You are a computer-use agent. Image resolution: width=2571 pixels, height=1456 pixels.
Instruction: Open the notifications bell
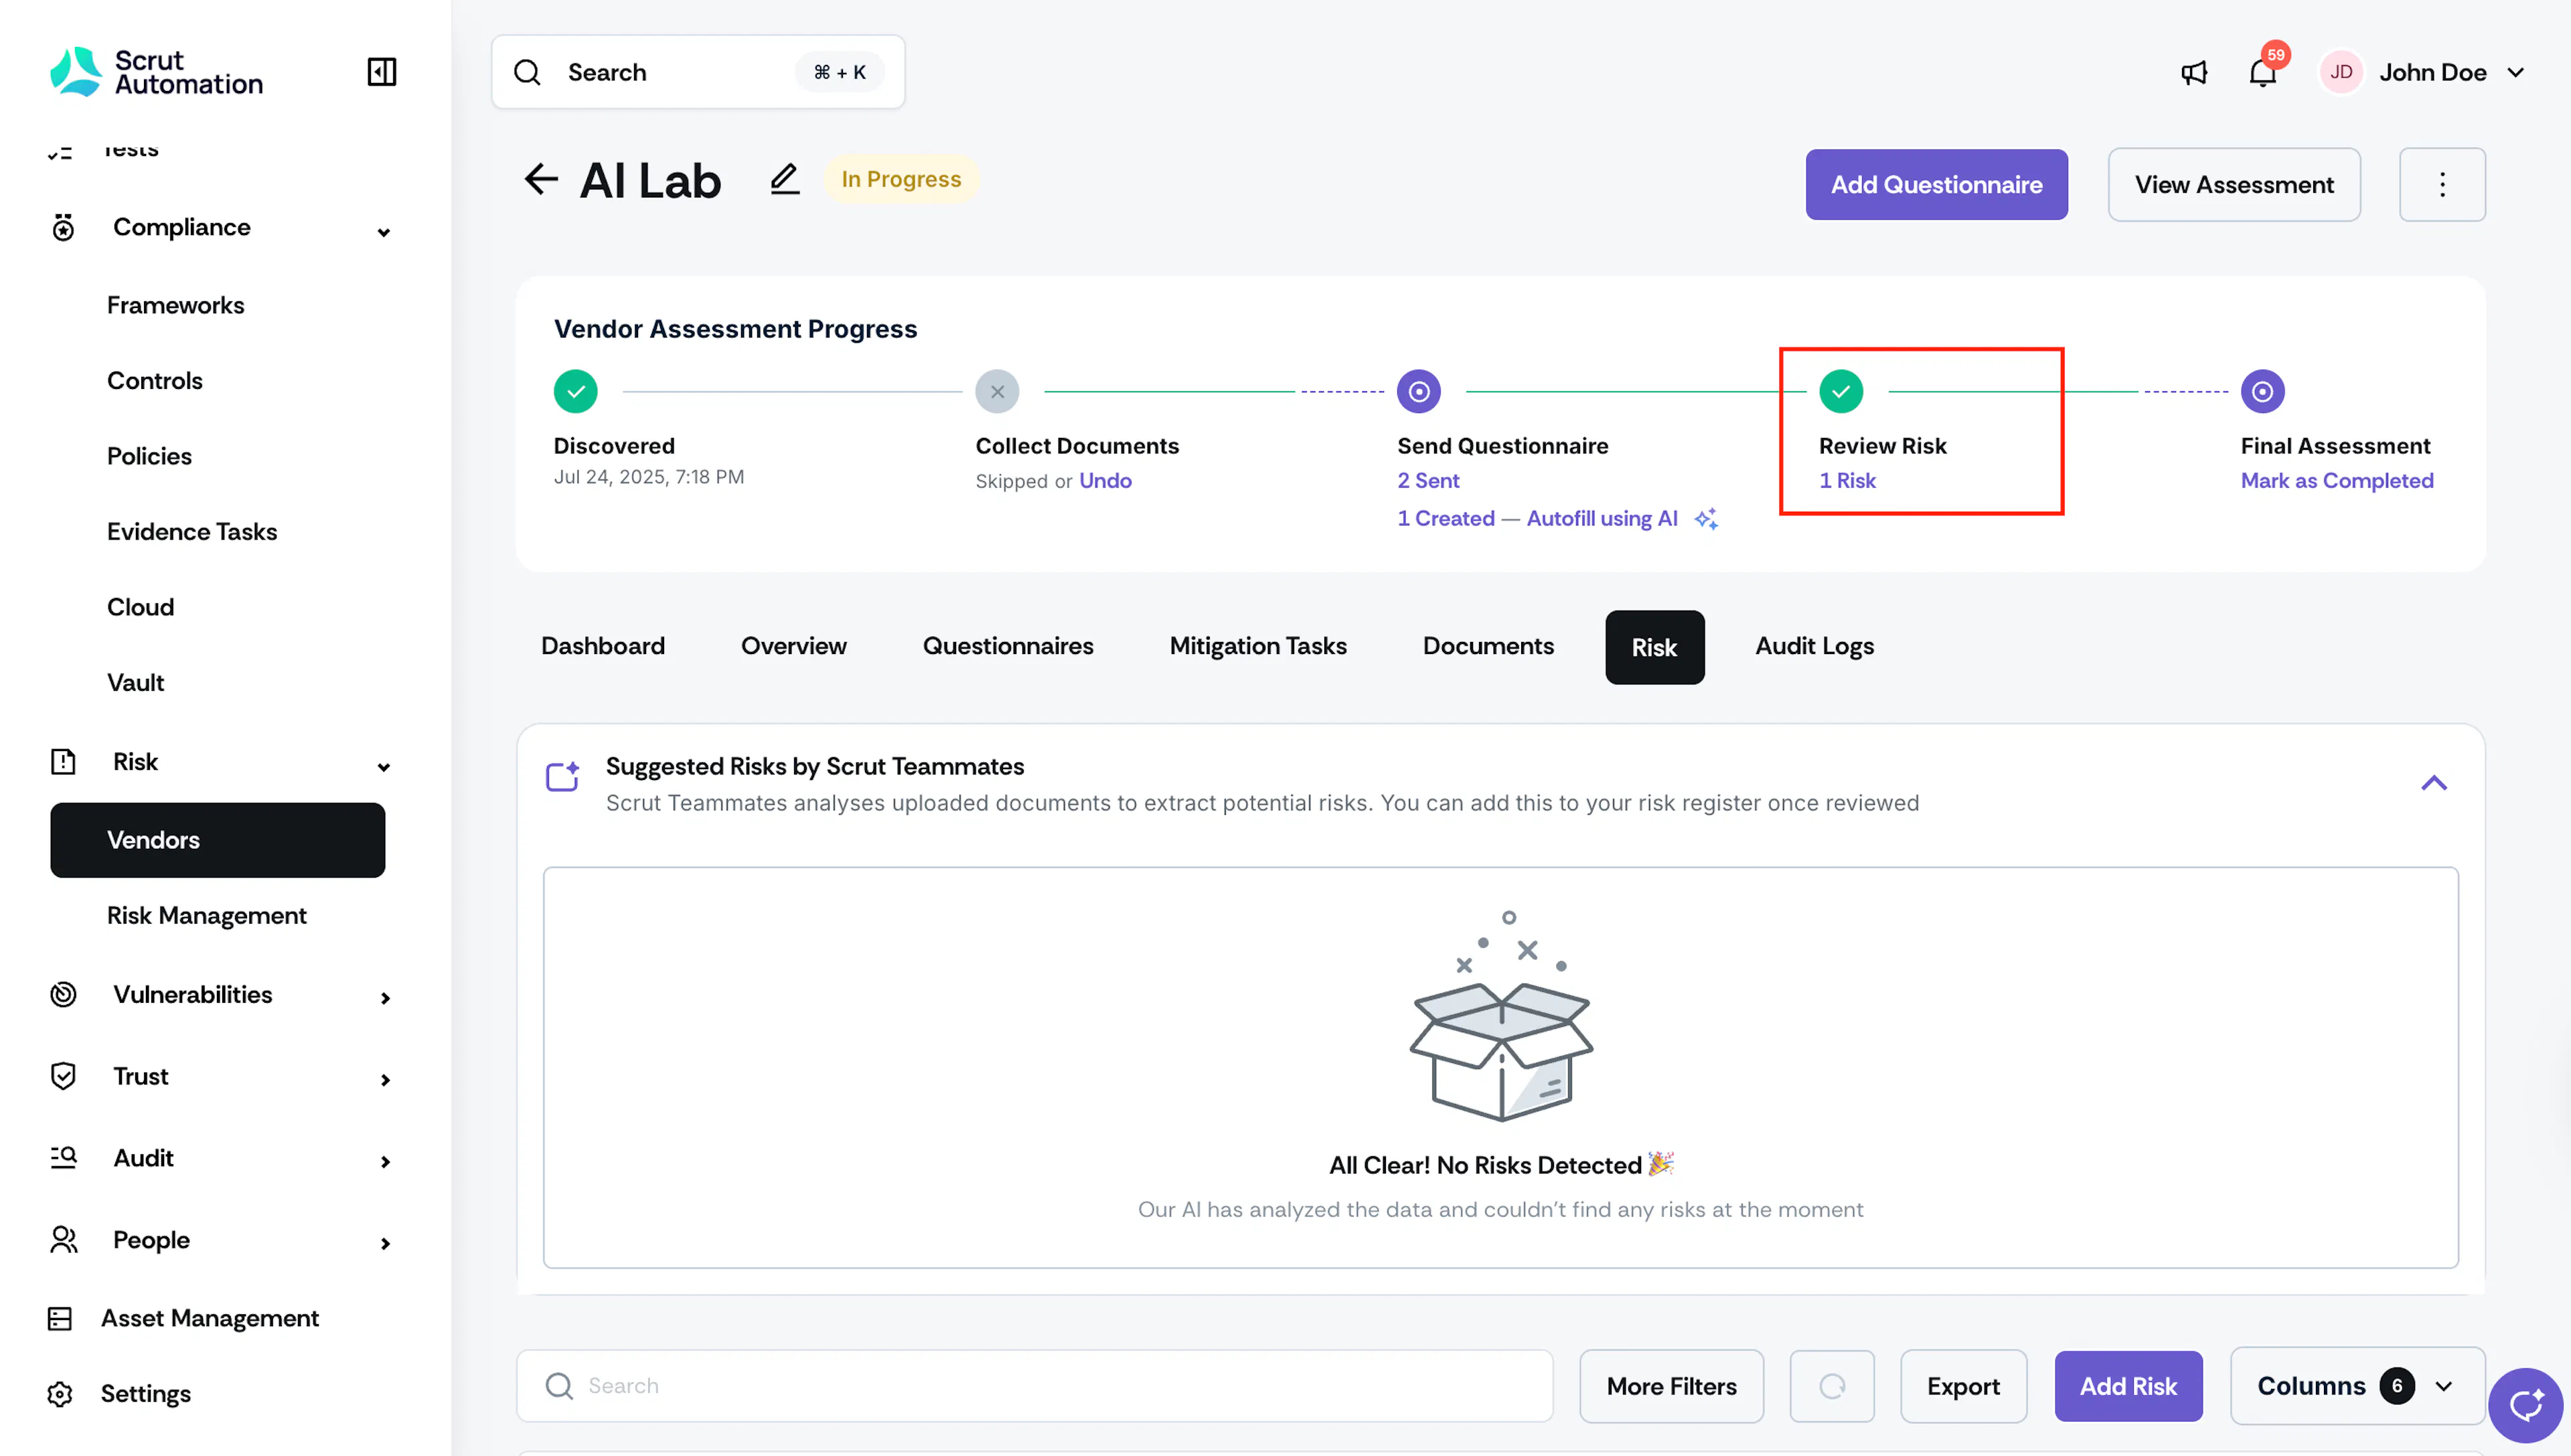pyautogui.click(x=2262, y=72)
